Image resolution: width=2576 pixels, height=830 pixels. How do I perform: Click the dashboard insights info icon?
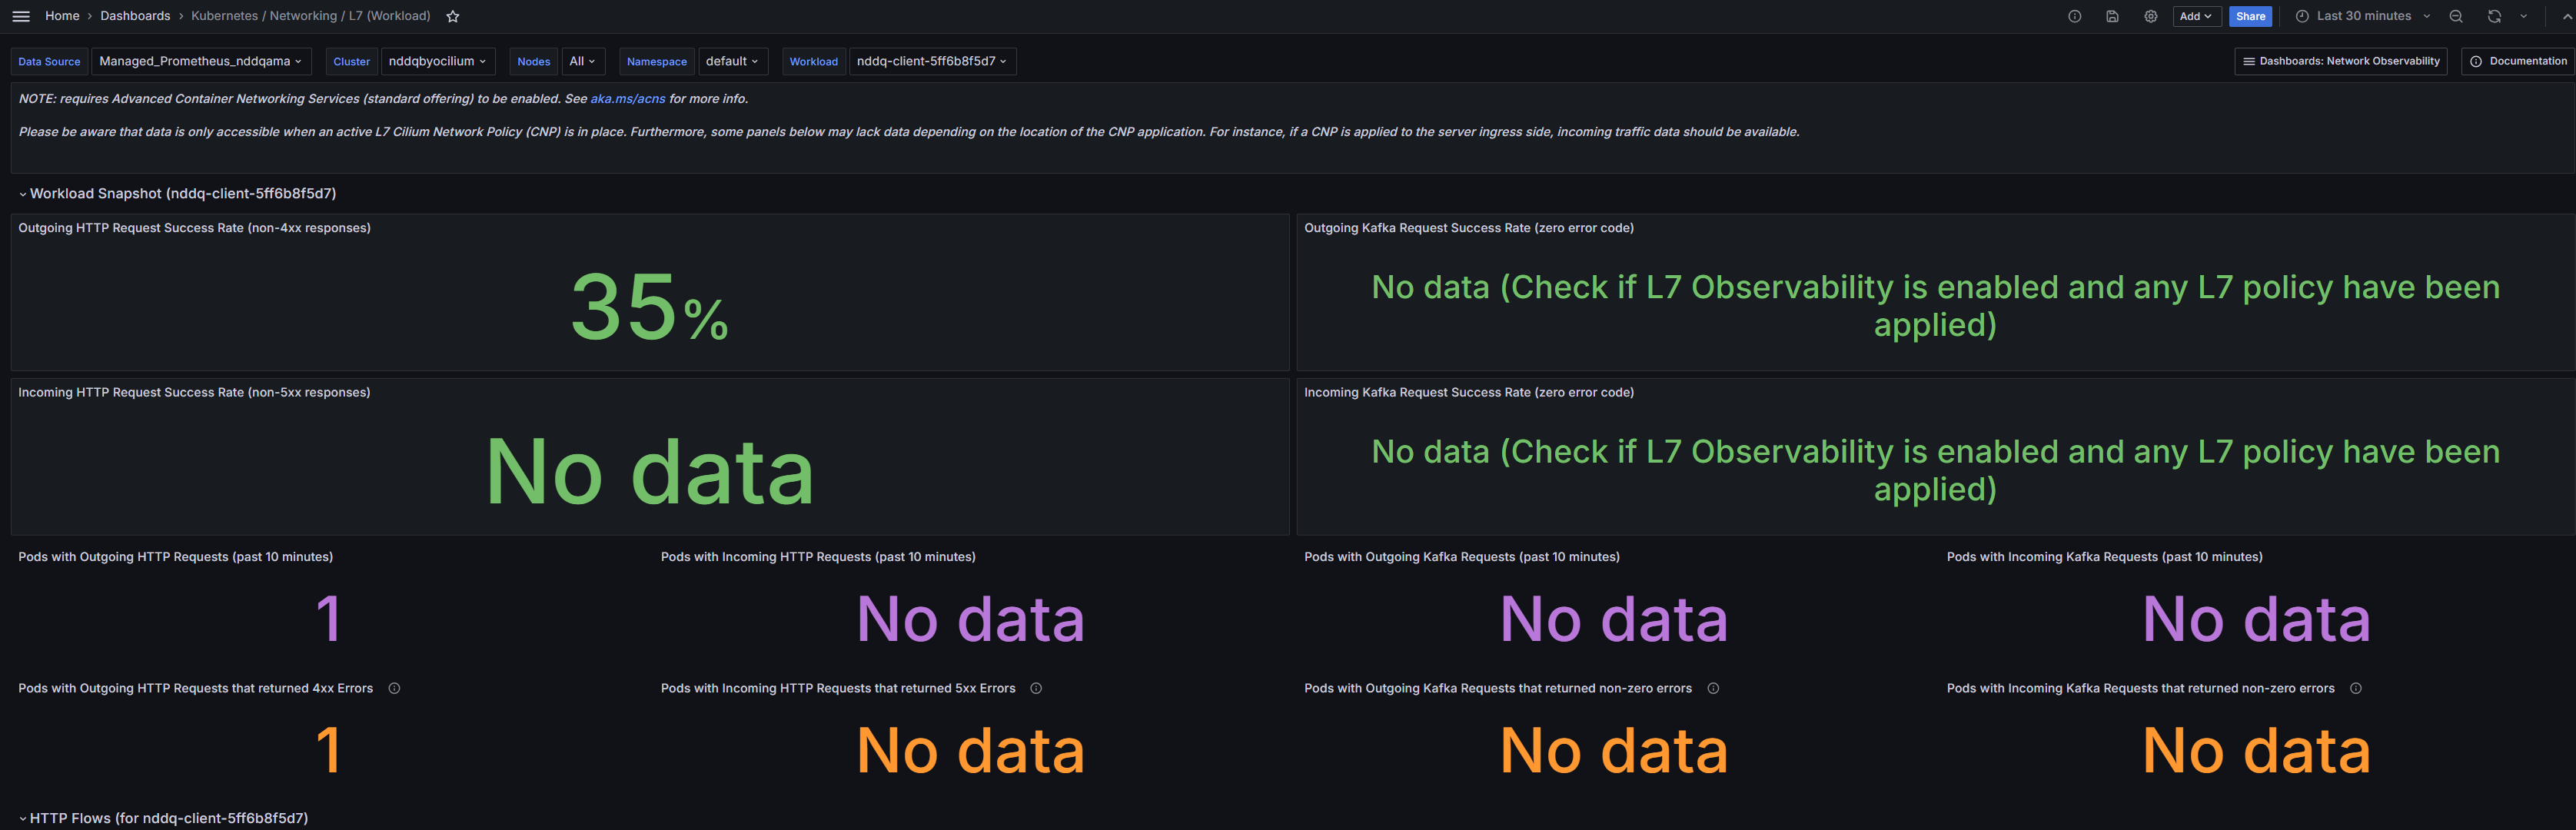tap(2075, 16)
